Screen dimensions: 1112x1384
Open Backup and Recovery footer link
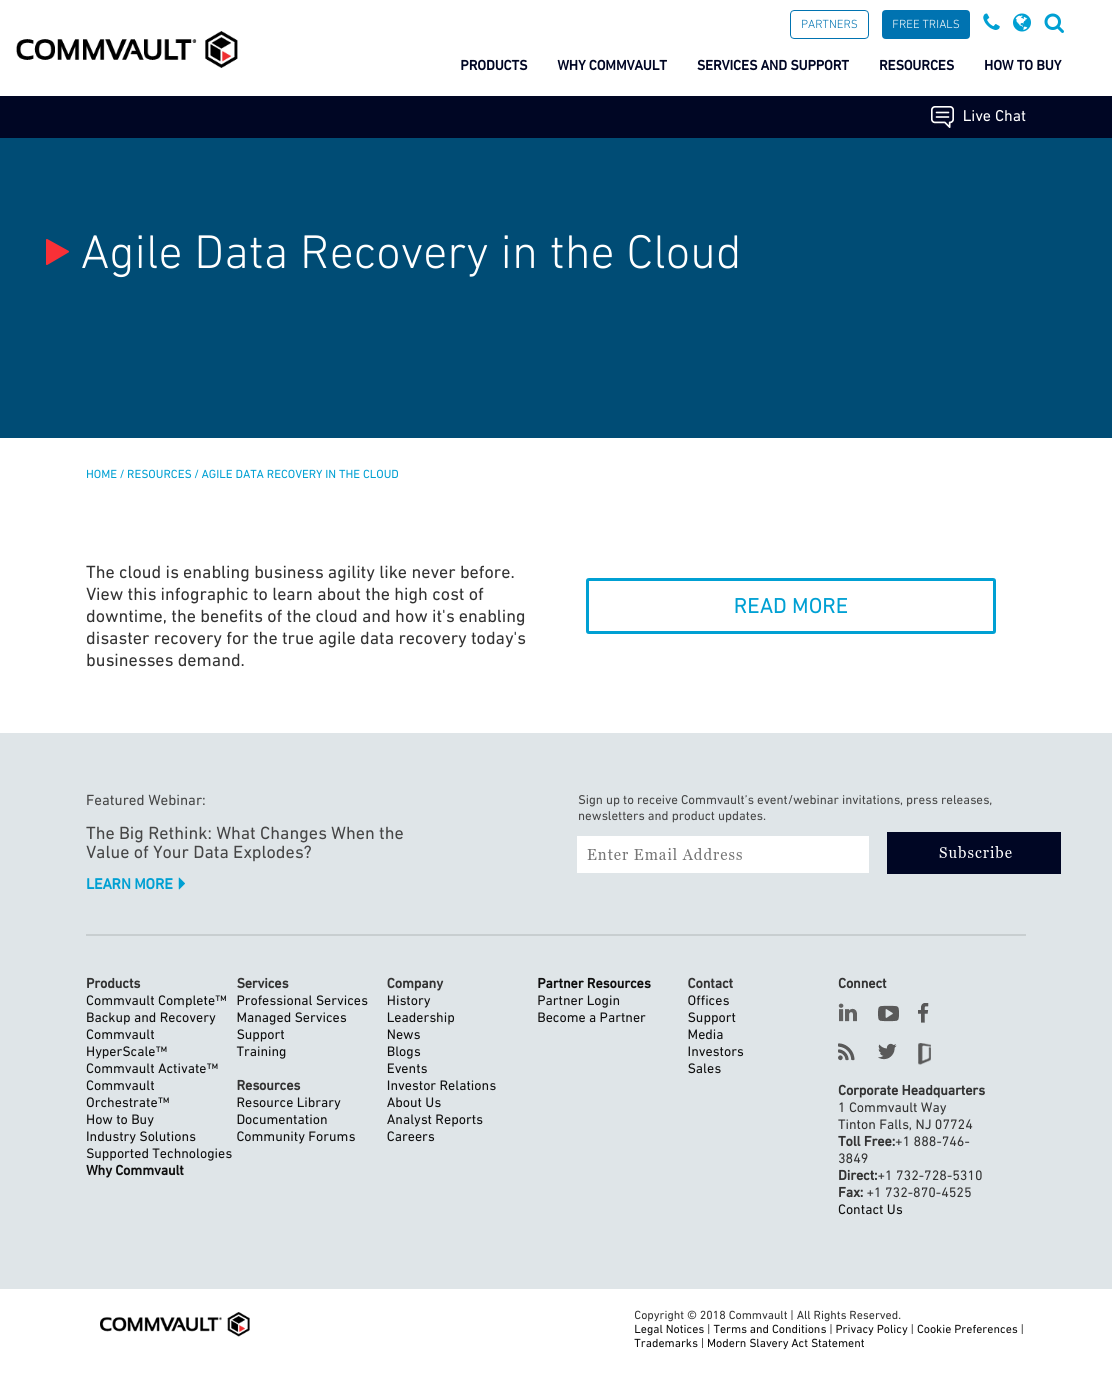pos(151,1018)
